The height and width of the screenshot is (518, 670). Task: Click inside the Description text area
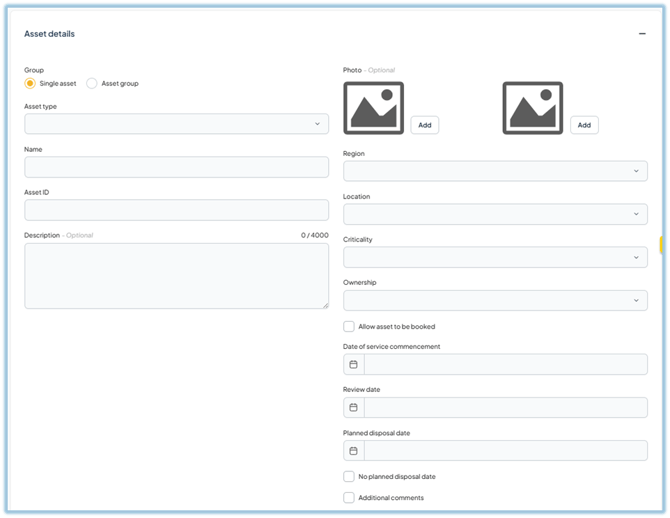point(176,275)
